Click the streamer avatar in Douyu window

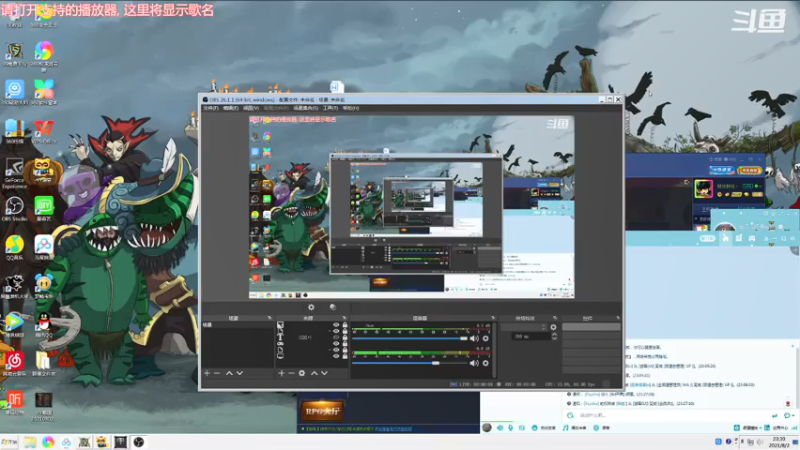click(x=704, y=189)
